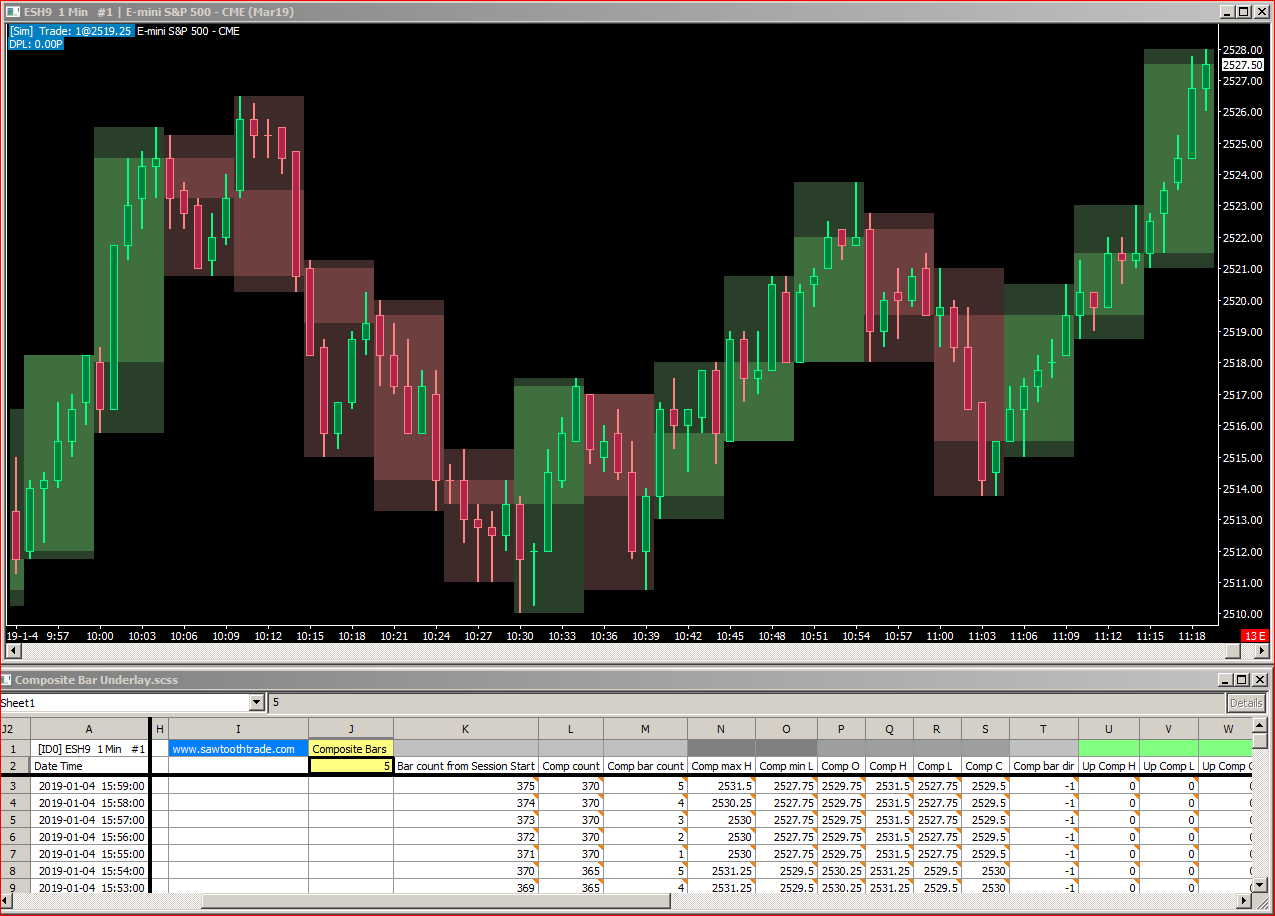The height and width of the screenshot is (916, 1275).
Task: Select column K header
Action: 466,729
